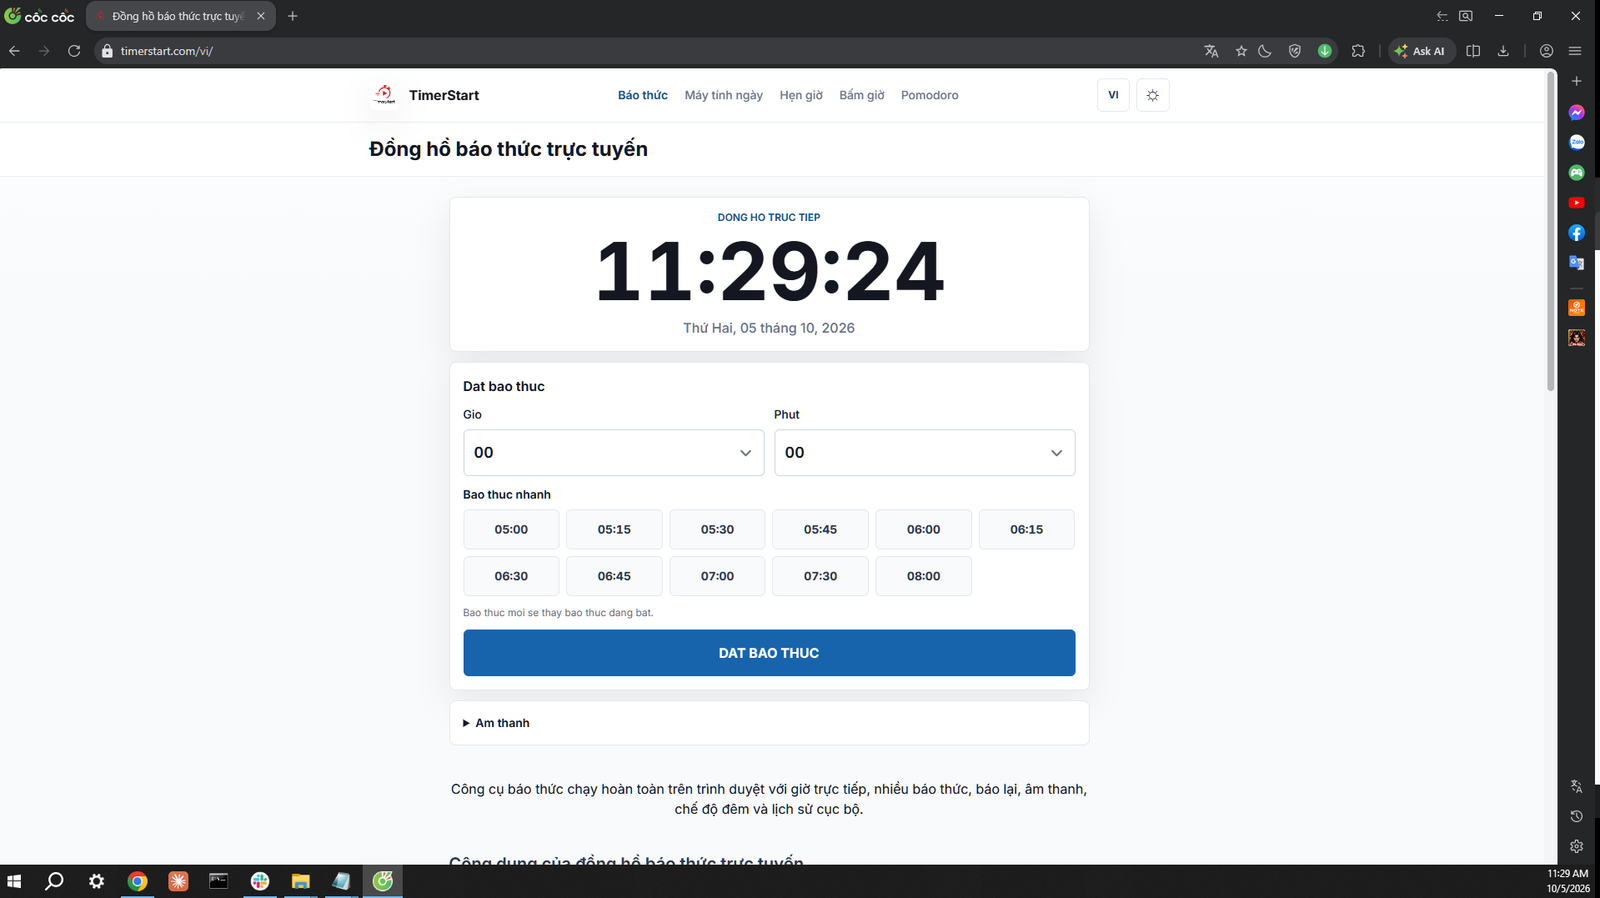The height and width of the screenshot is (898, 1600).
Task: Click the page vertical scrollbar
Action: pyautogui.click(x=1551, y=231)
